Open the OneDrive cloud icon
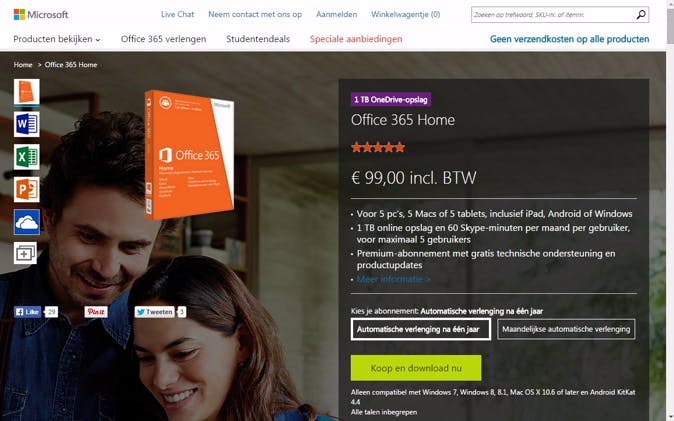The height and width of the screenshot is (421, 674). click(x=27, y=222)
